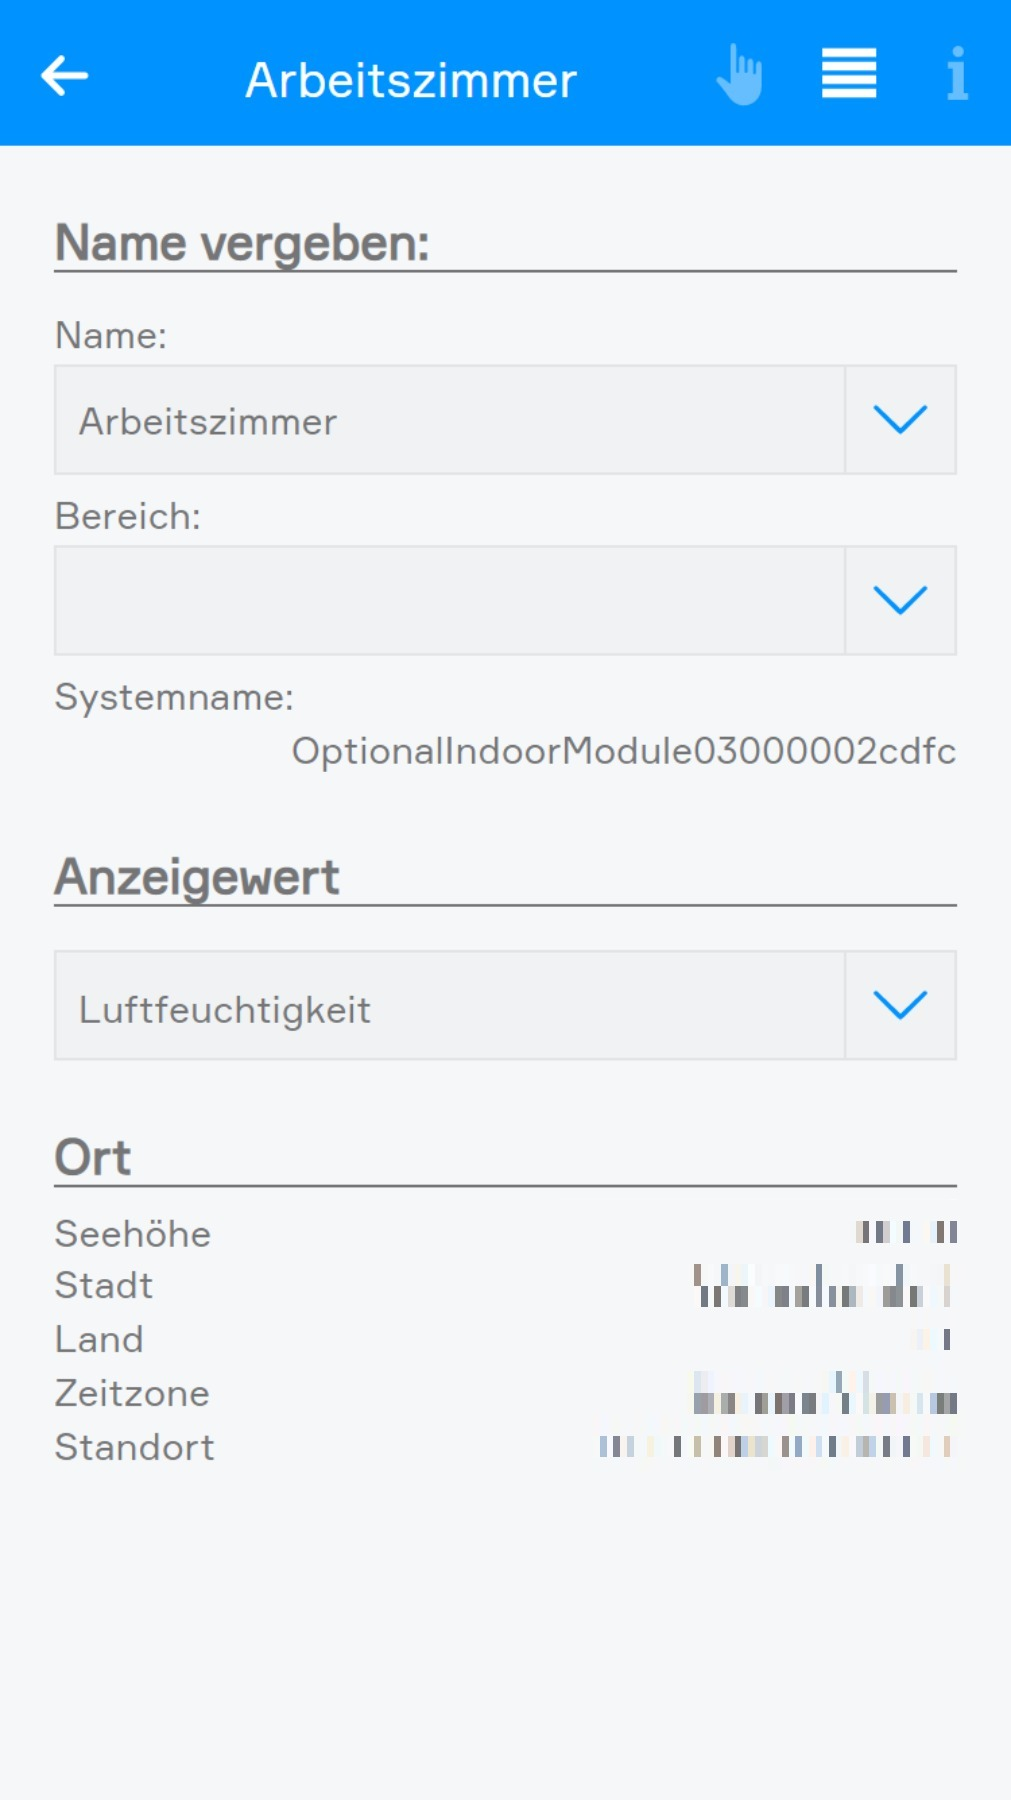Click the OptionalIndoorModule03000002cdfc system name

623,751
